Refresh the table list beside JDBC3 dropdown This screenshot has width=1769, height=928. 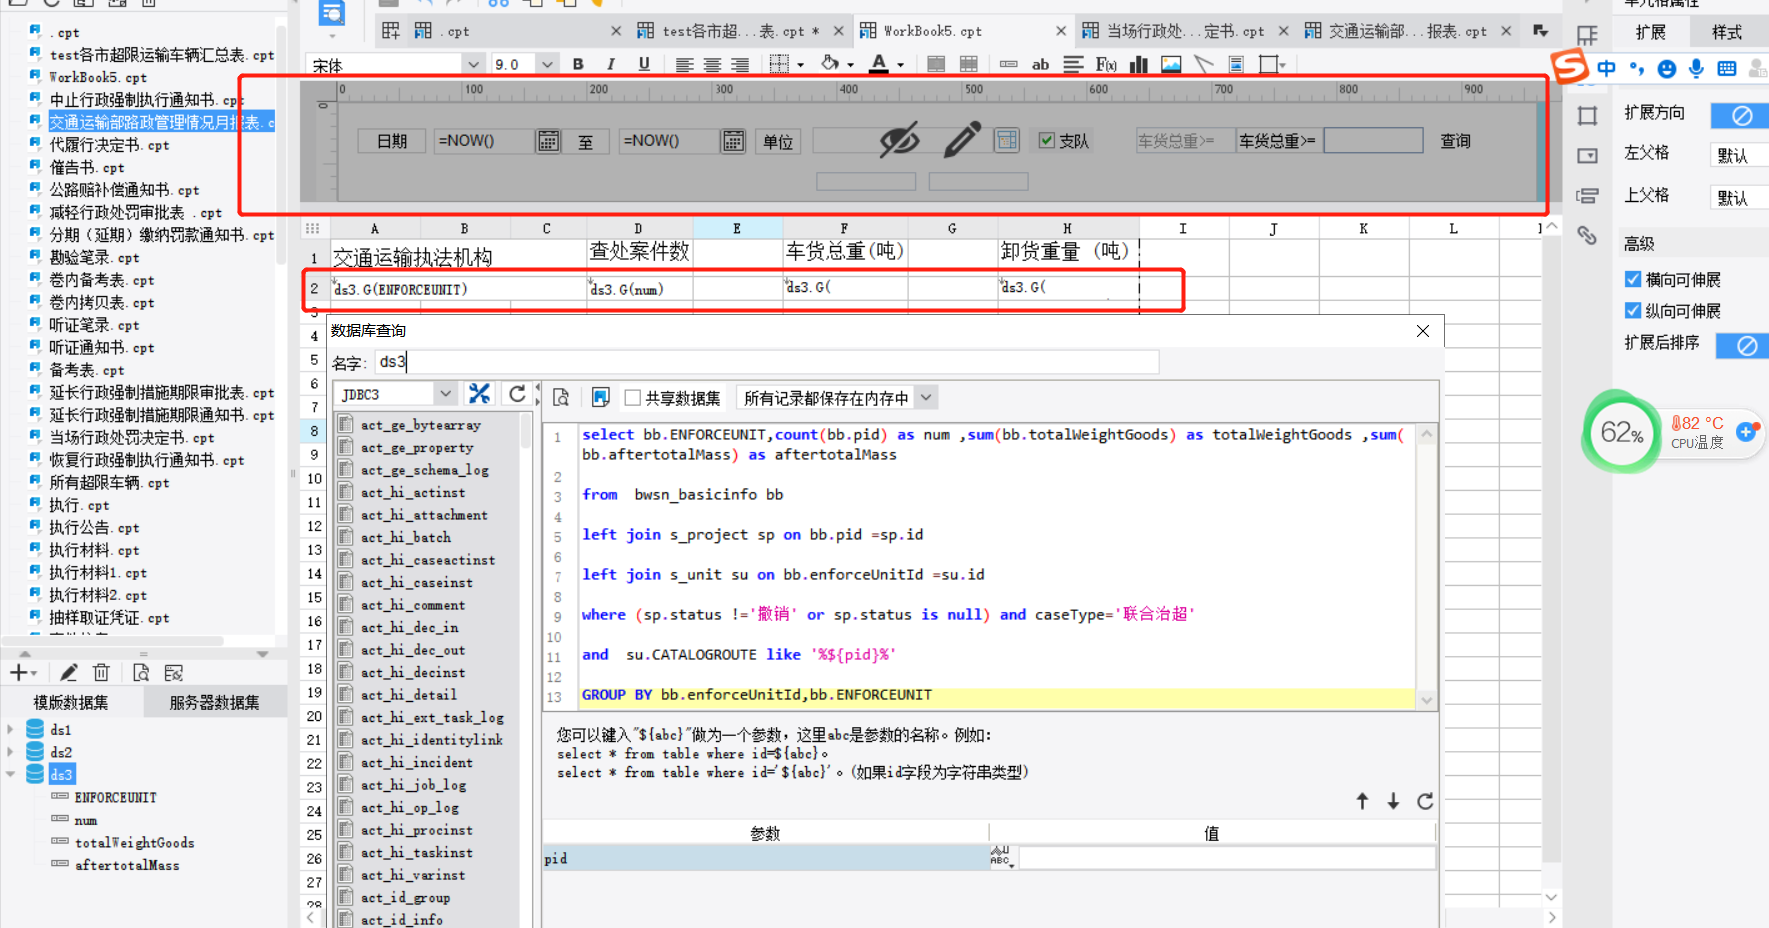pyautogui.click(x=517, y=394)
